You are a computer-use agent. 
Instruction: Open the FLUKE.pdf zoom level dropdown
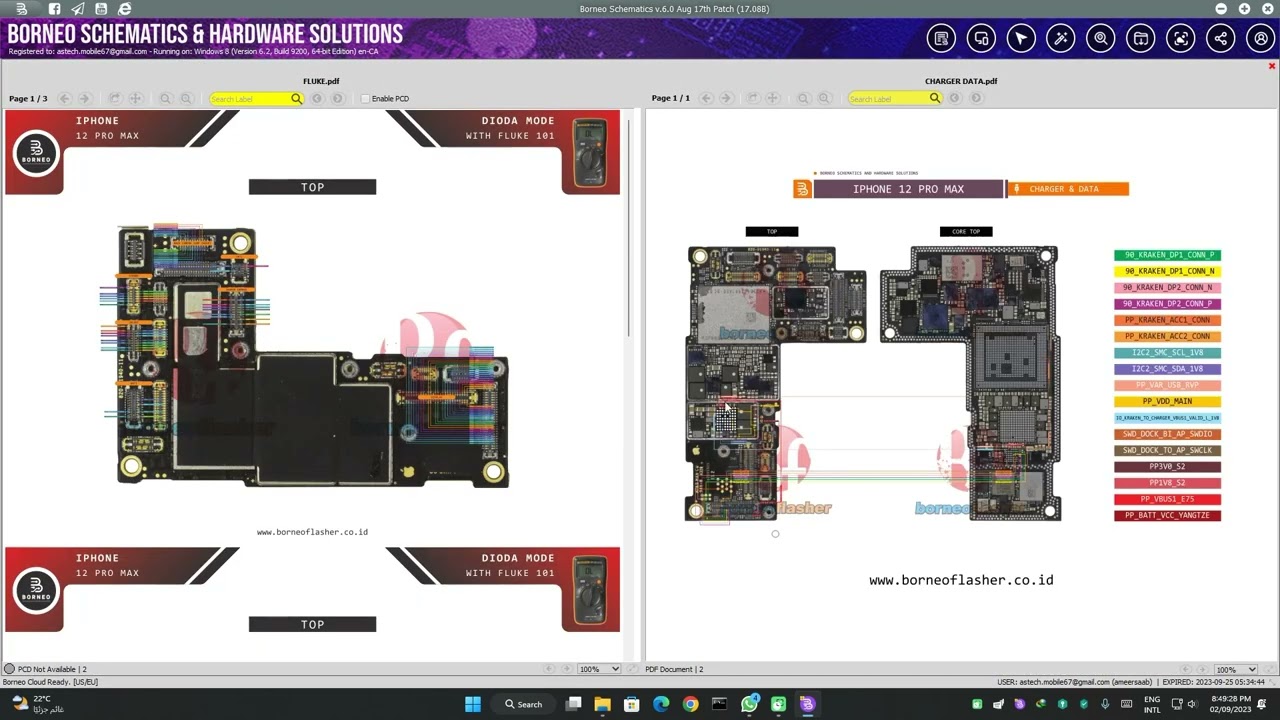599,669
